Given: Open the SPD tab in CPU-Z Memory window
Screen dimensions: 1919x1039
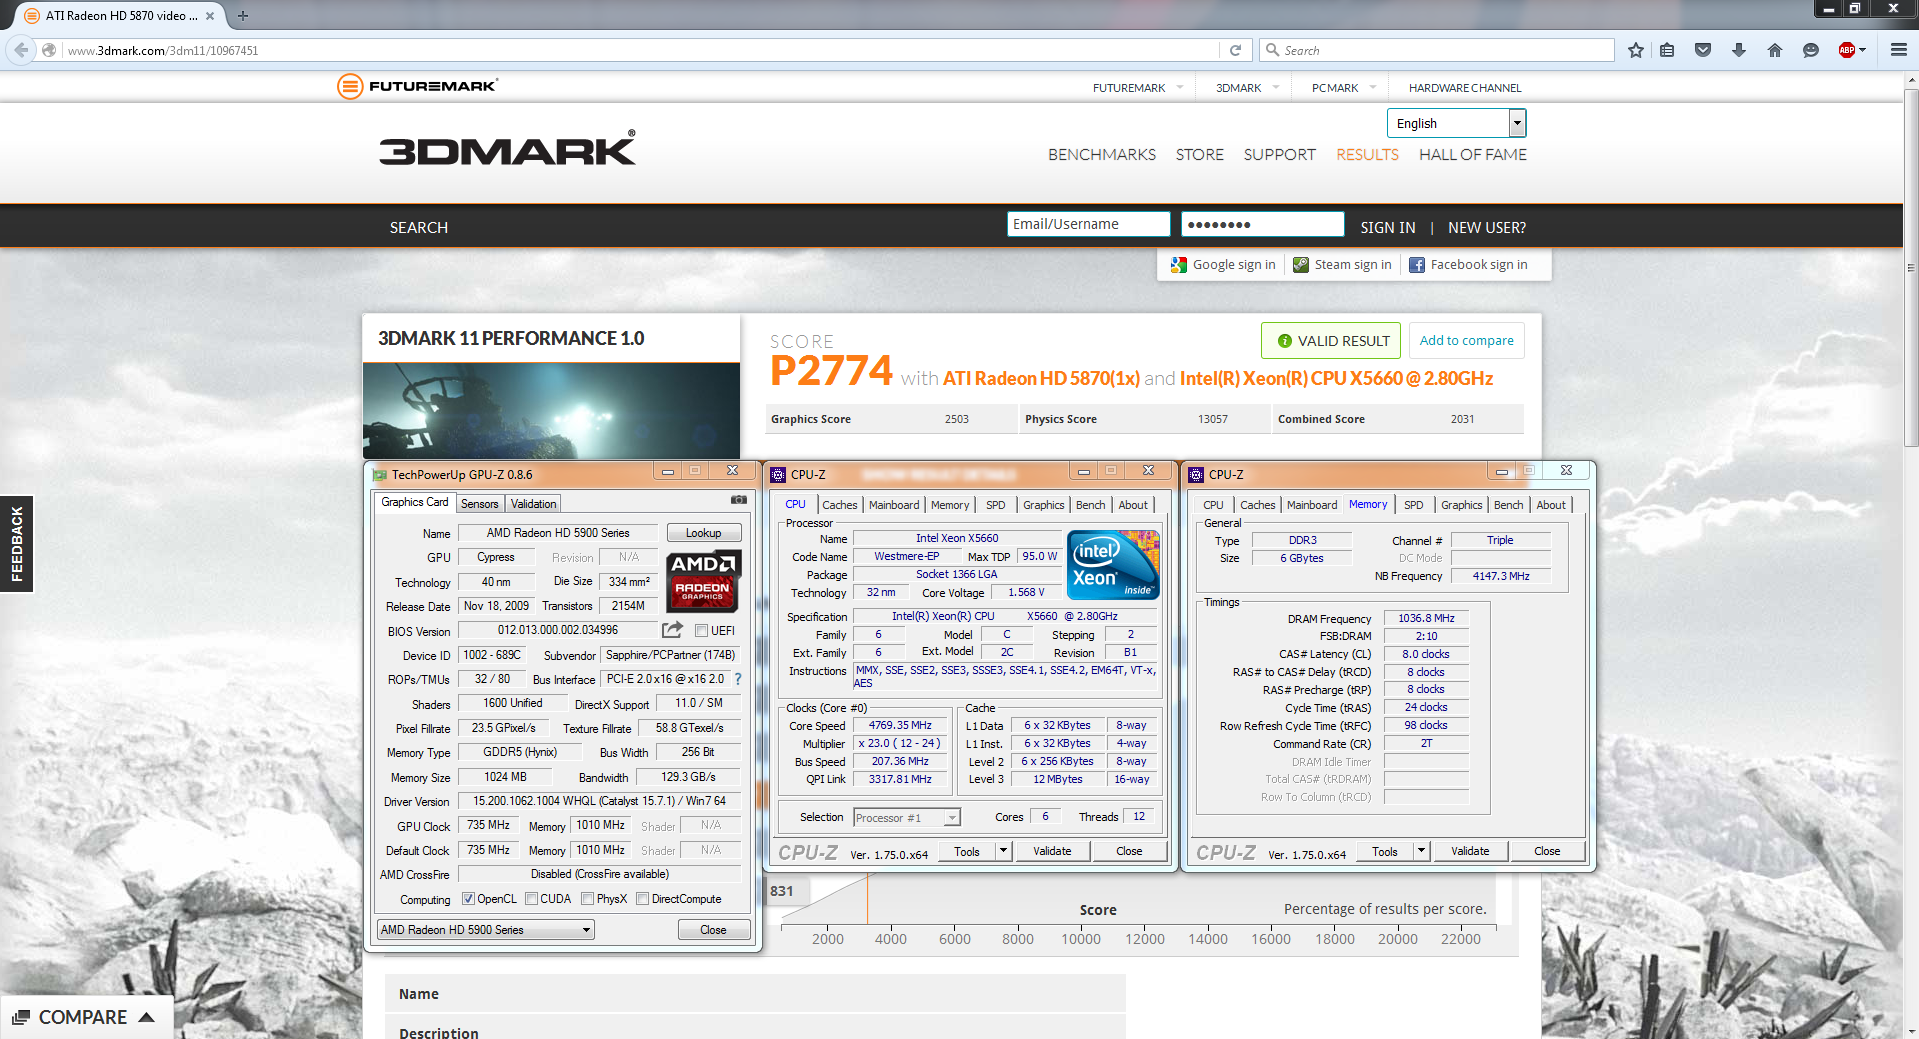Looking at the screenshot, I should pos(1413,505).
